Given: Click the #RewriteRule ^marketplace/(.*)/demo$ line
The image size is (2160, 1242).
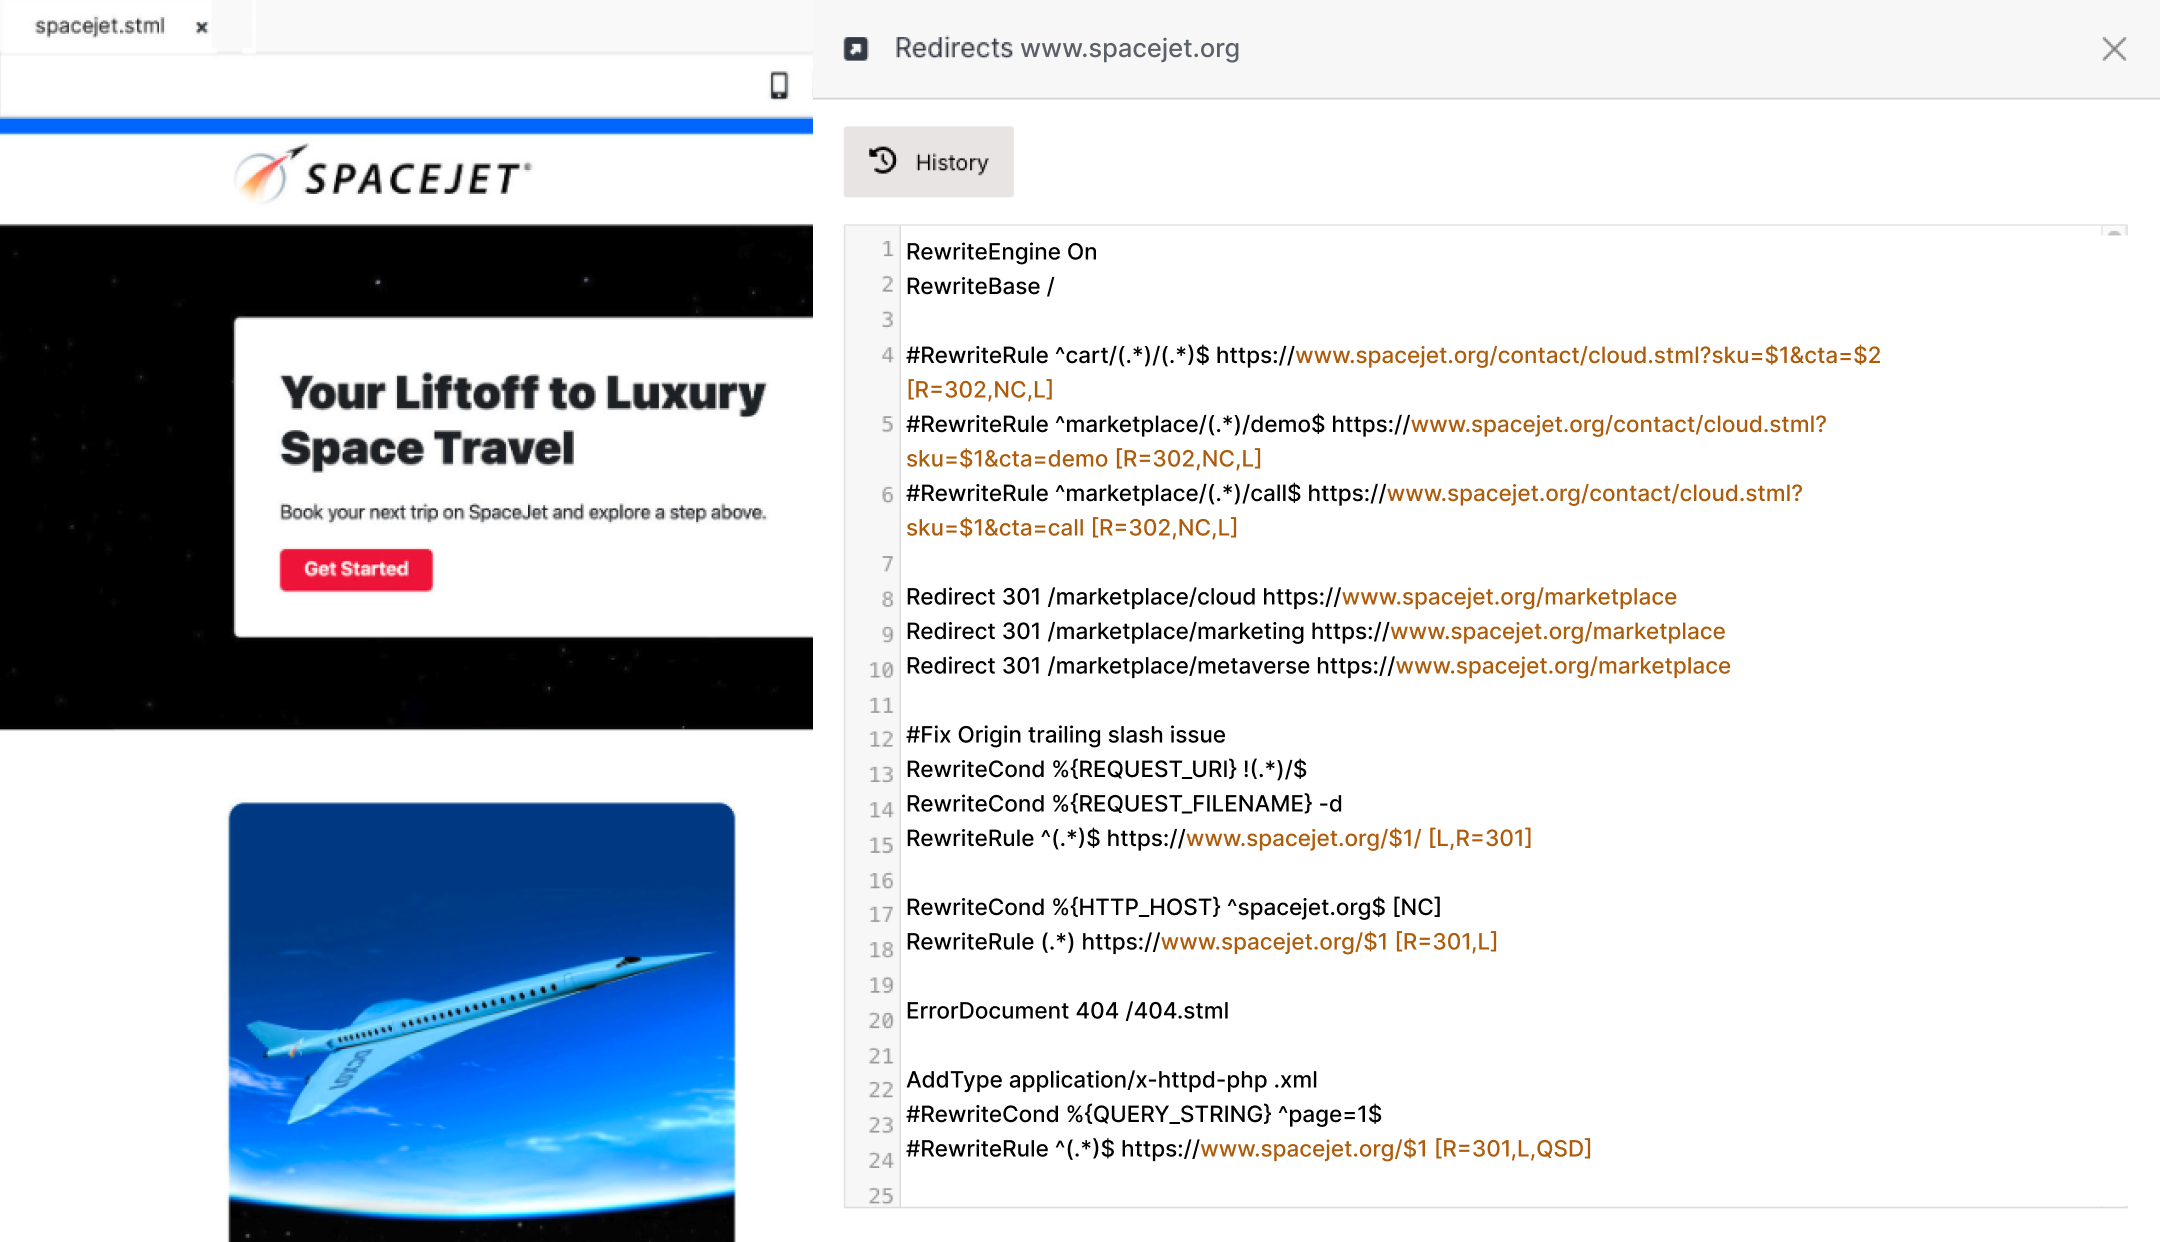Looking at the screenshot, I should 1366,441.
